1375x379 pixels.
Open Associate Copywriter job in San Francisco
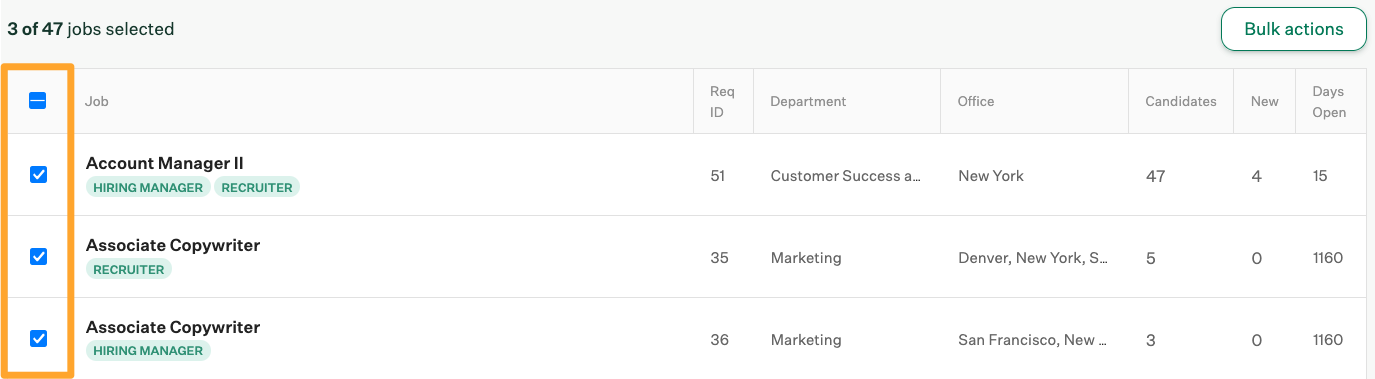pos(173,327)
